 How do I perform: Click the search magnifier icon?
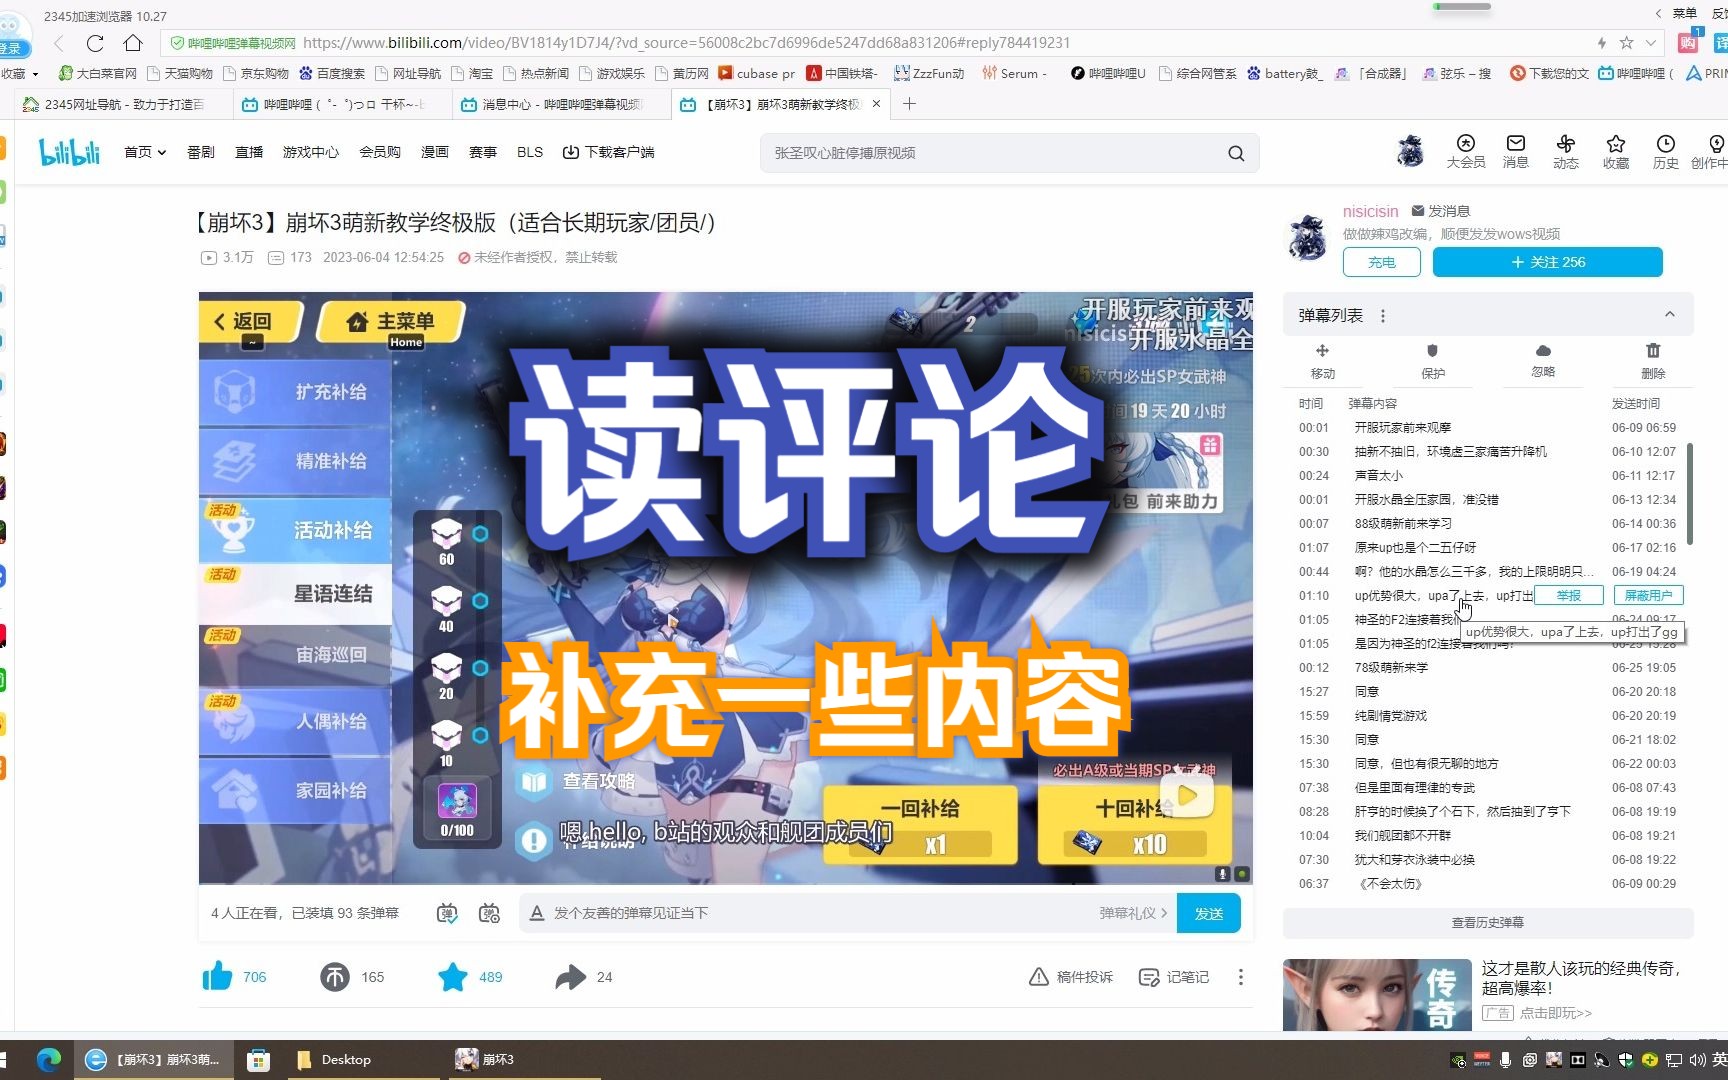[1236, 153]
